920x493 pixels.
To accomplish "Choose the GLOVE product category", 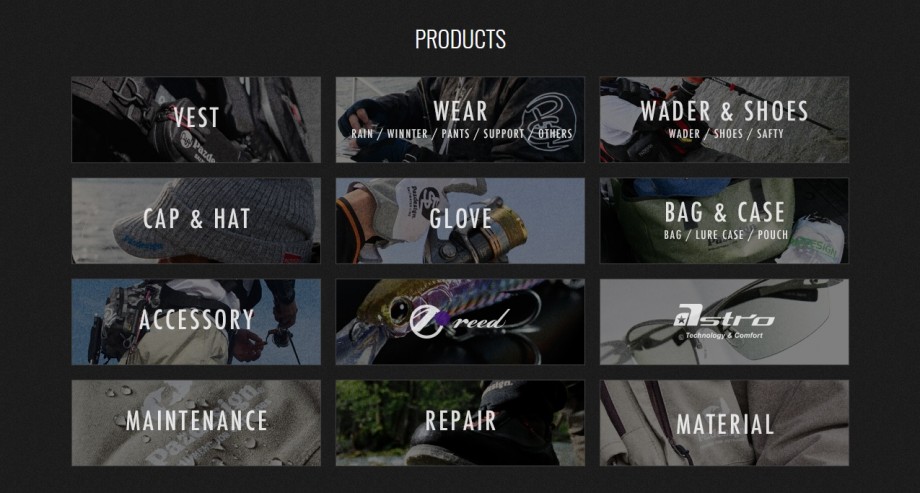I will (x=460, y=221).
